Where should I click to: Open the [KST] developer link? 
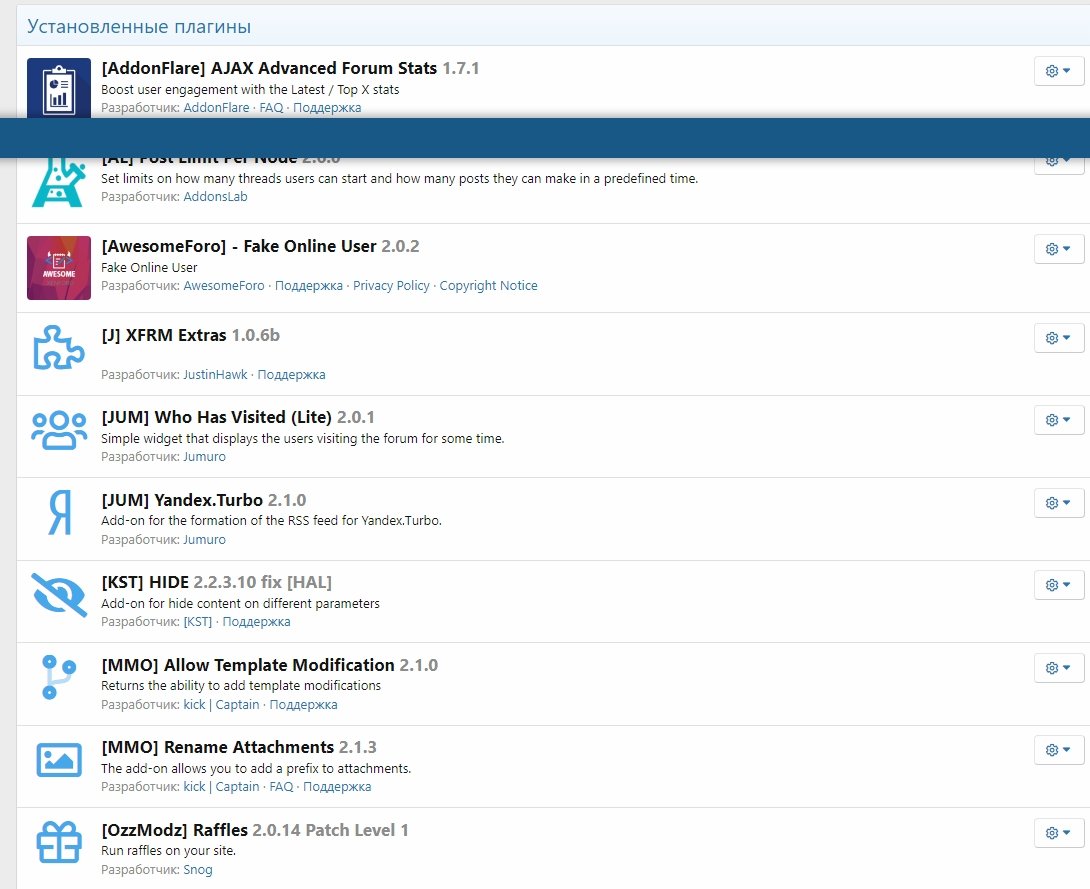[198, 621]
